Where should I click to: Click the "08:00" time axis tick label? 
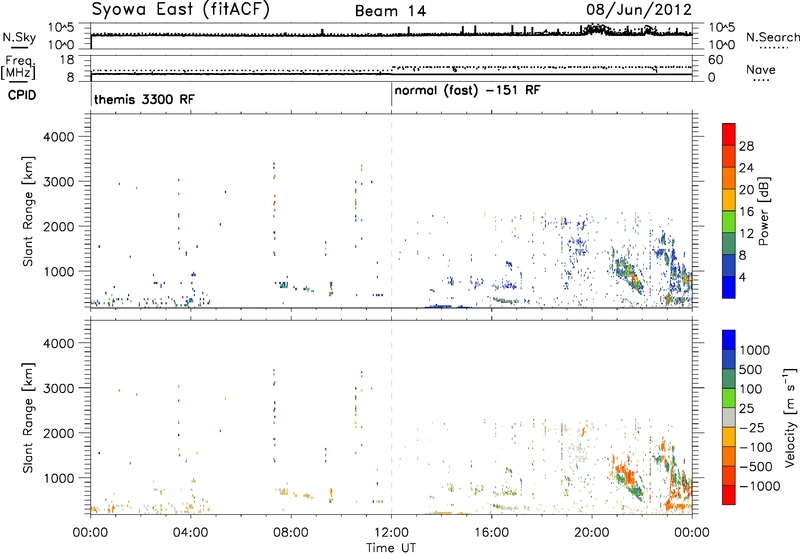[x=291, y=533]
